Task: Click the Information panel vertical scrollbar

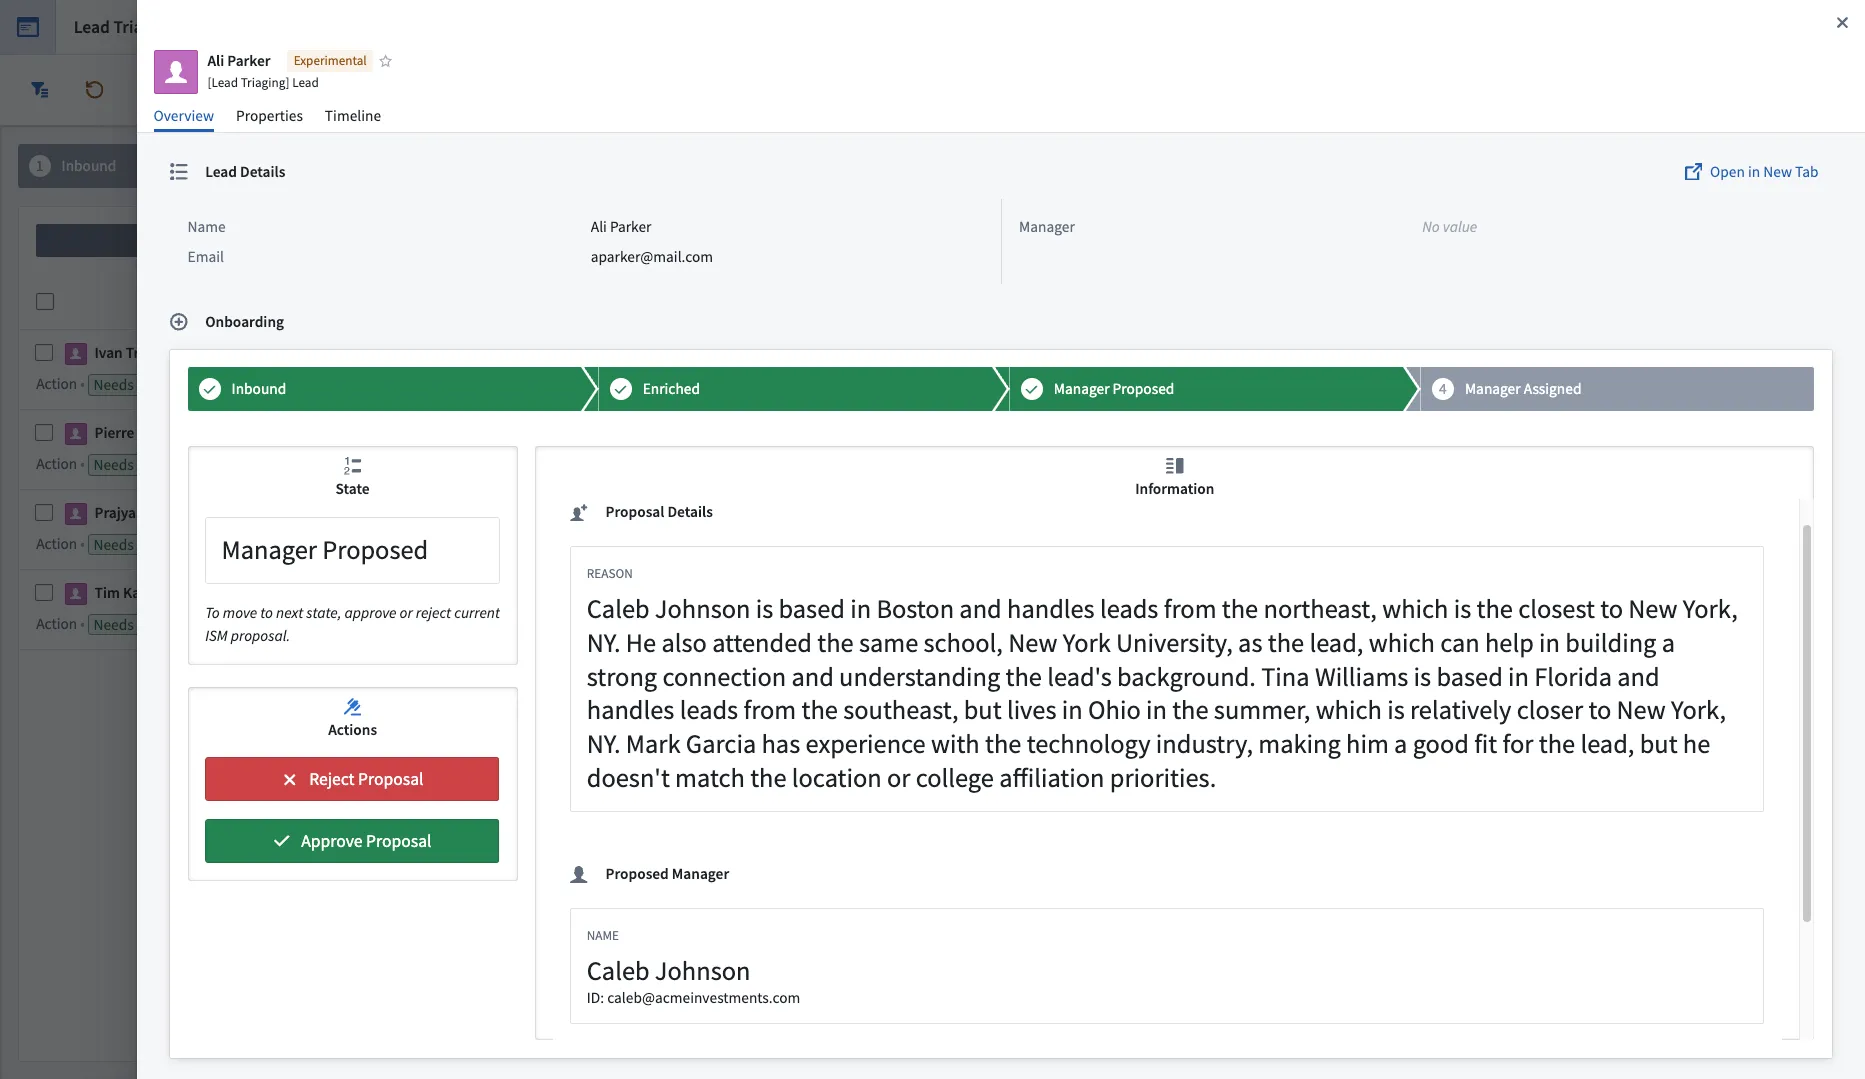Action: (1806, 720)
